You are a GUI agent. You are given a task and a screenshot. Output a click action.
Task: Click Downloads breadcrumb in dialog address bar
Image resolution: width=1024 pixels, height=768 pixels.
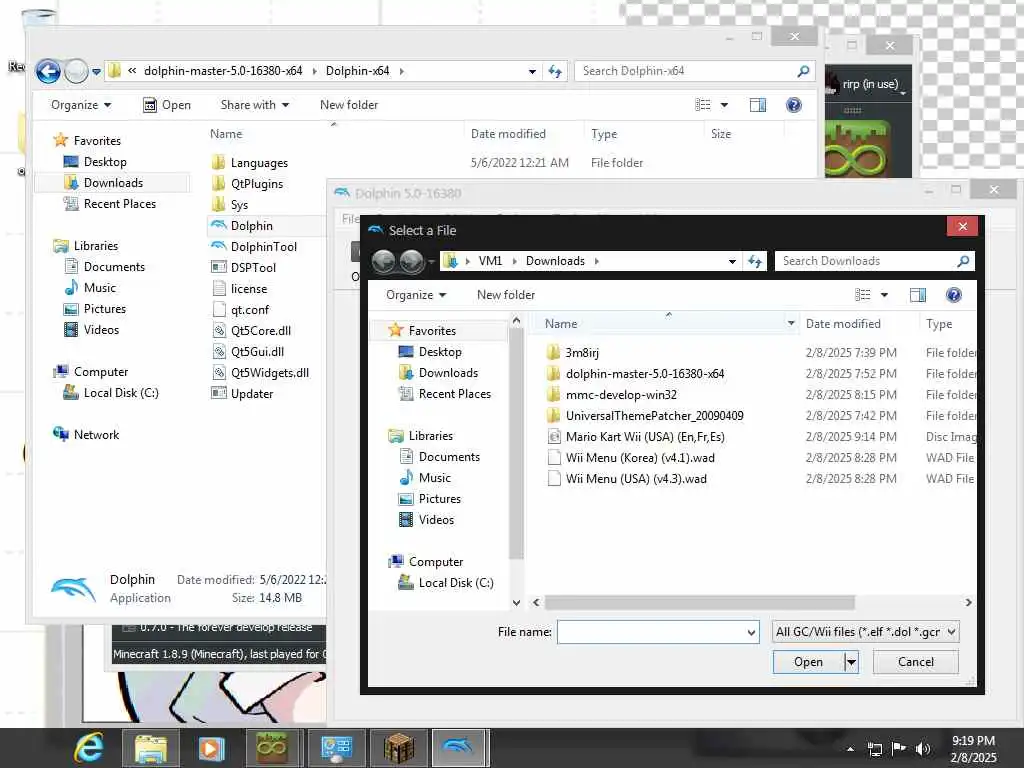coord(555,261)
